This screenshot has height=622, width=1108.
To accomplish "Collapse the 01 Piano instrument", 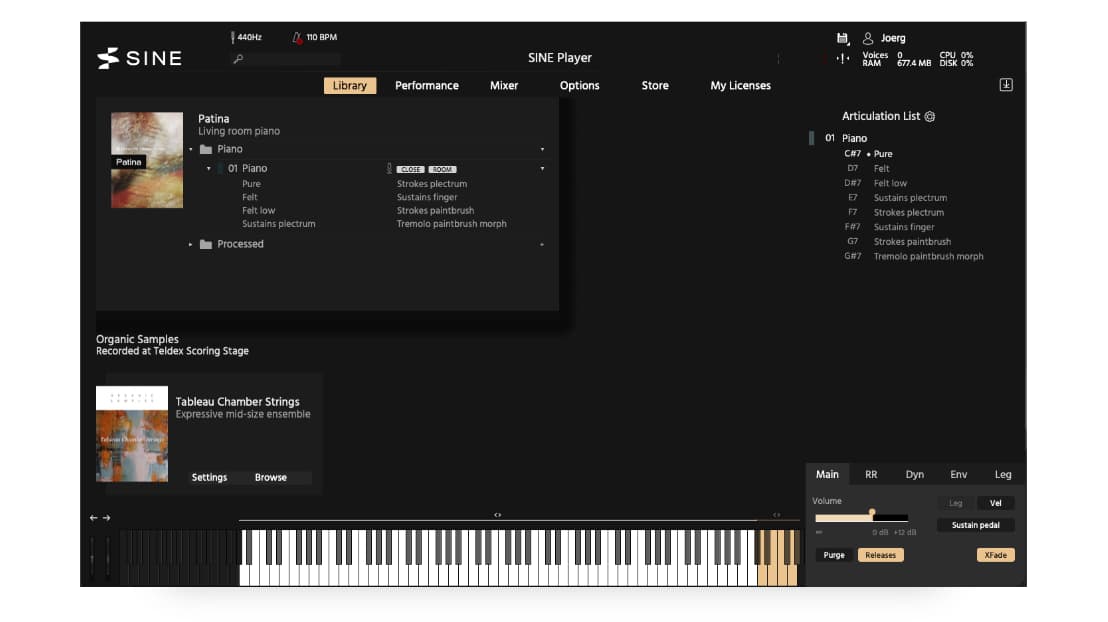I will [x=209, y=168].
